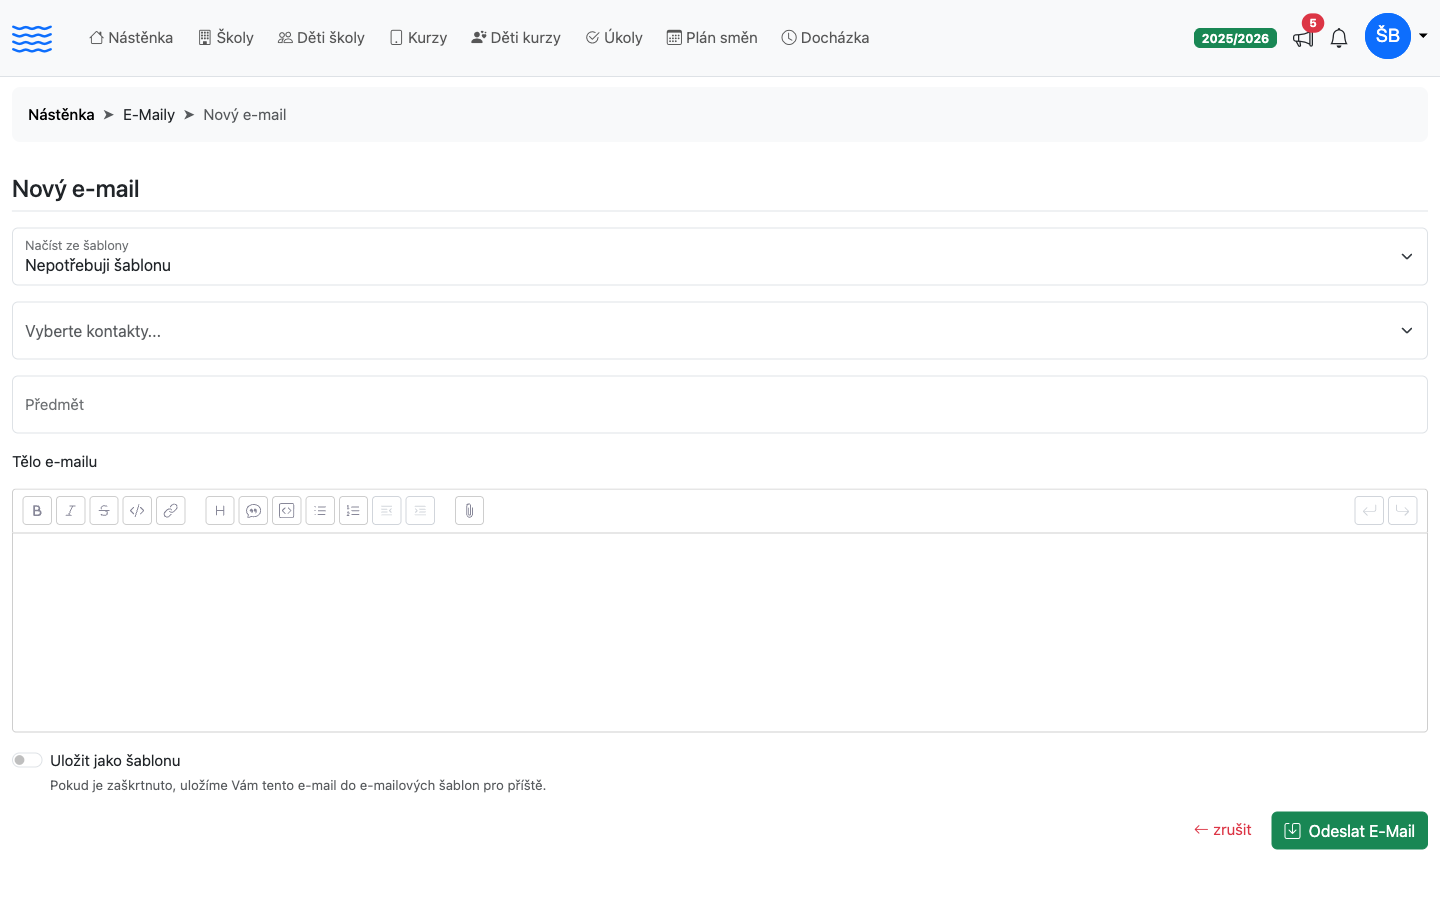
Task: Go to Nástěnka in the top navigation
Action: [131, 38]
